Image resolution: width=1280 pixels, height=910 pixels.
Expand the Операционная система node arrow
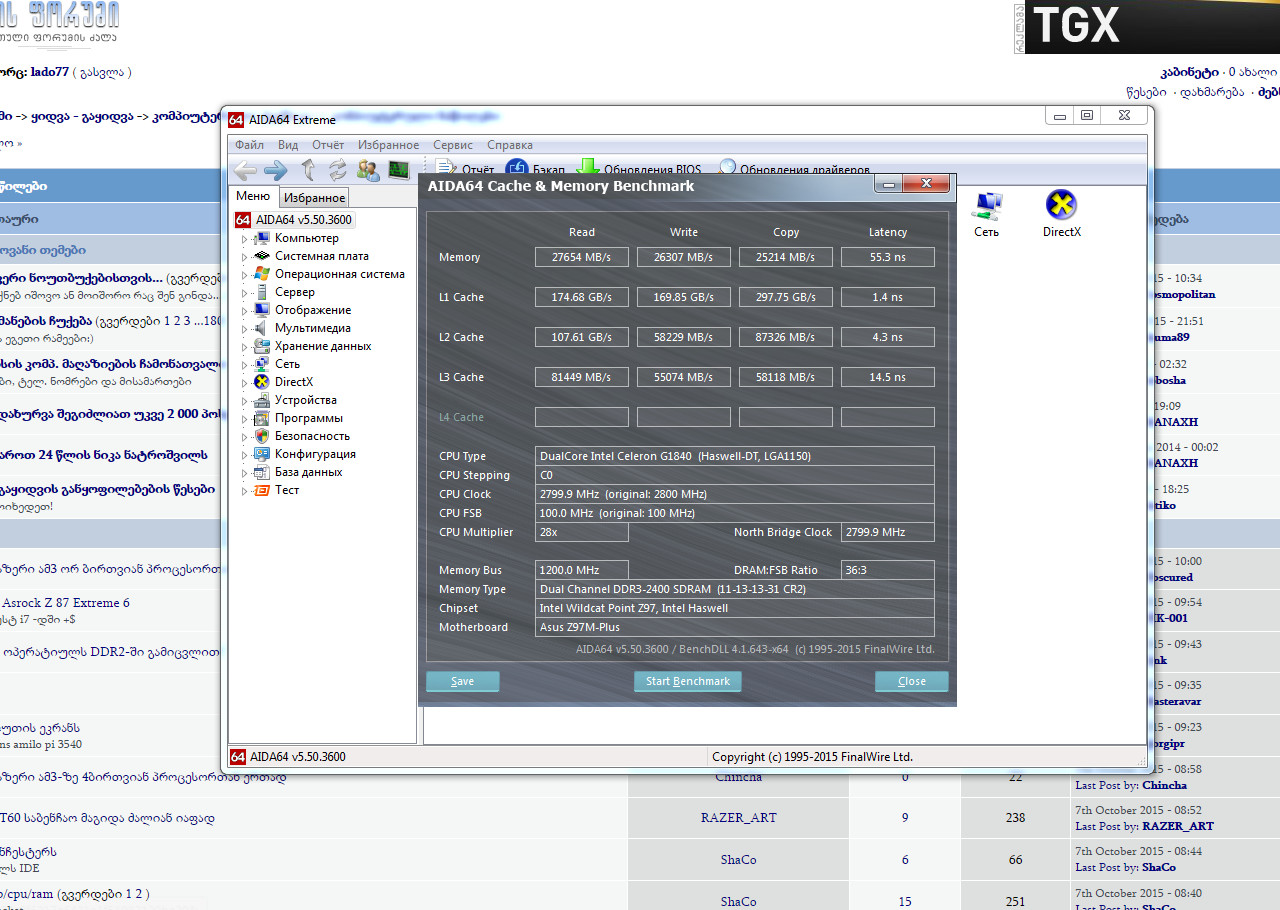(x=244, y=275)
